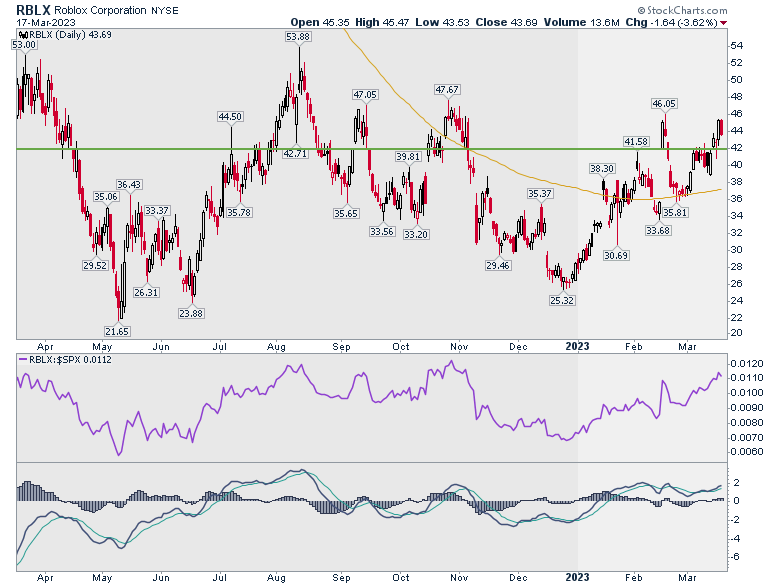Click the 39.81 price label
The height and width of the screenshot is (586, 780).
408,156
